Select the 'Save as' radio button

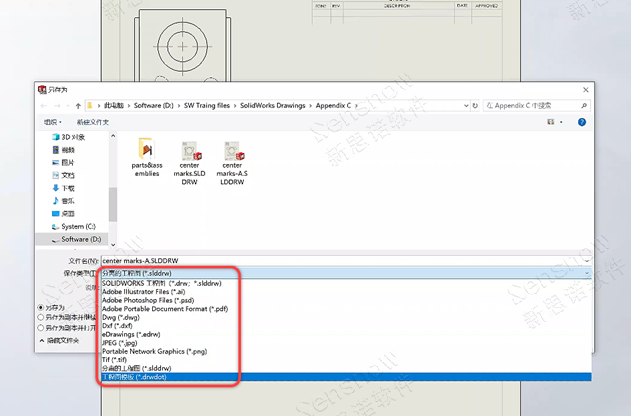click(x=41, y=307)
